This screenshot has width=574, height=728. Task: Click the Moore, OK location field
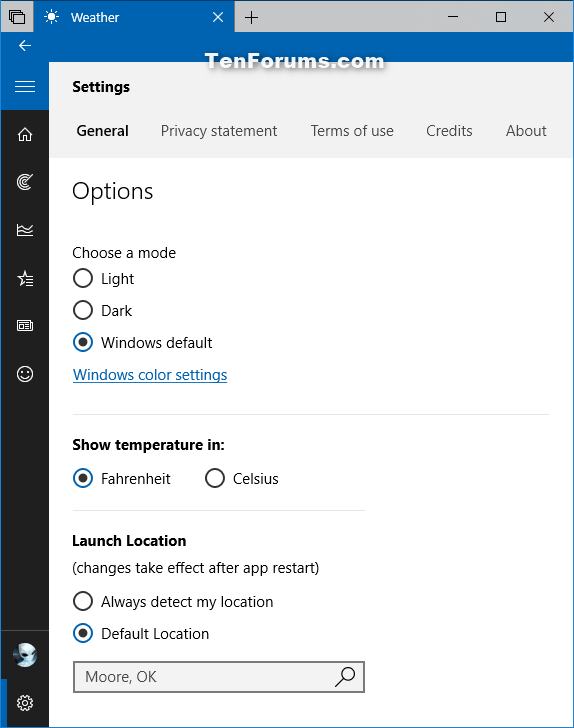coord(219,677)
